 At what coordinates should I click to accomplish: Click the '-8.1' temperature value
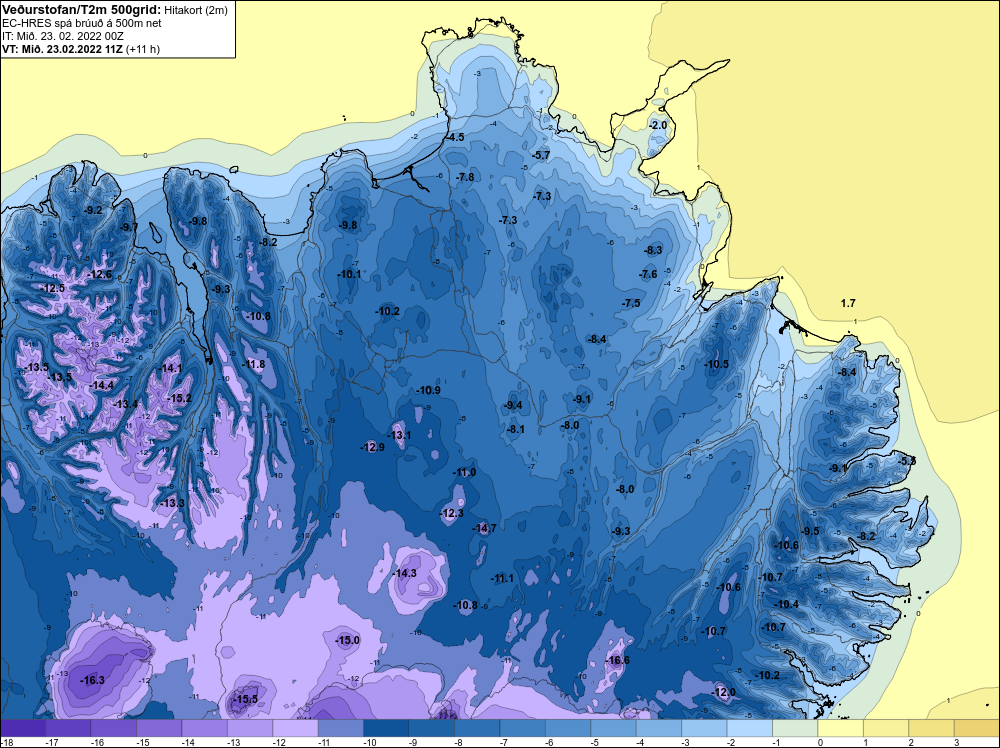pos(515,429)
